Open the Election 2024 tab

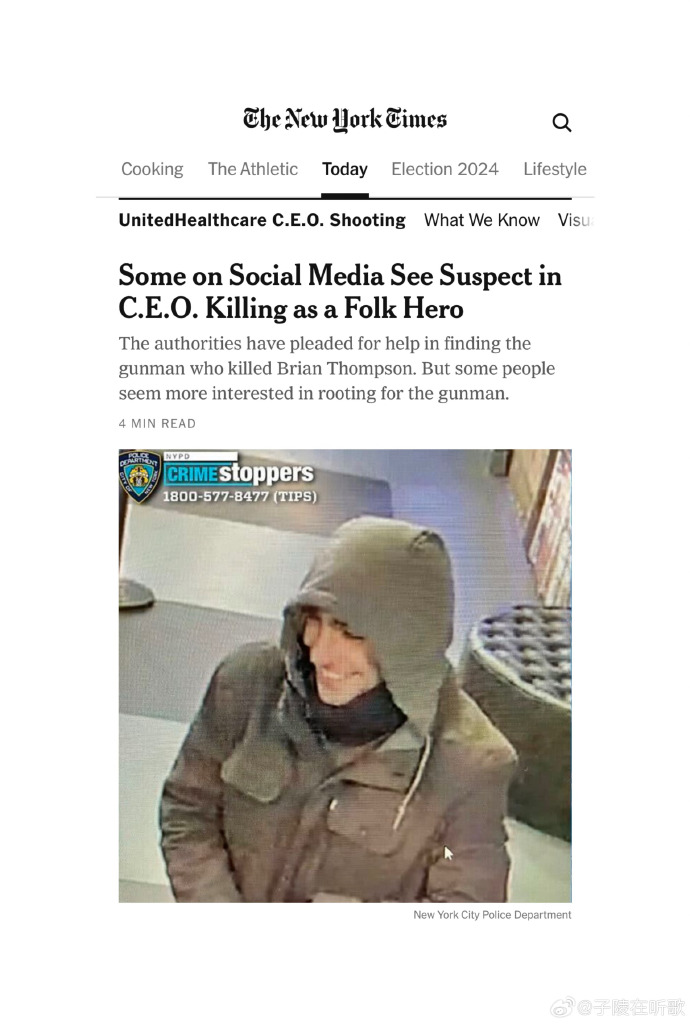445,169
